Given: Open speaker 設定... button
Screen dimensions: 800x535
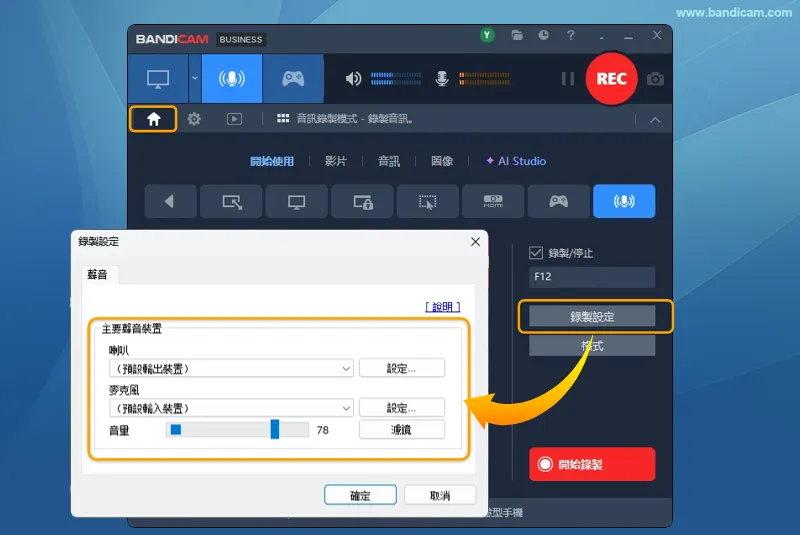Looking at the screenshot, I should [x=402, y=368].
